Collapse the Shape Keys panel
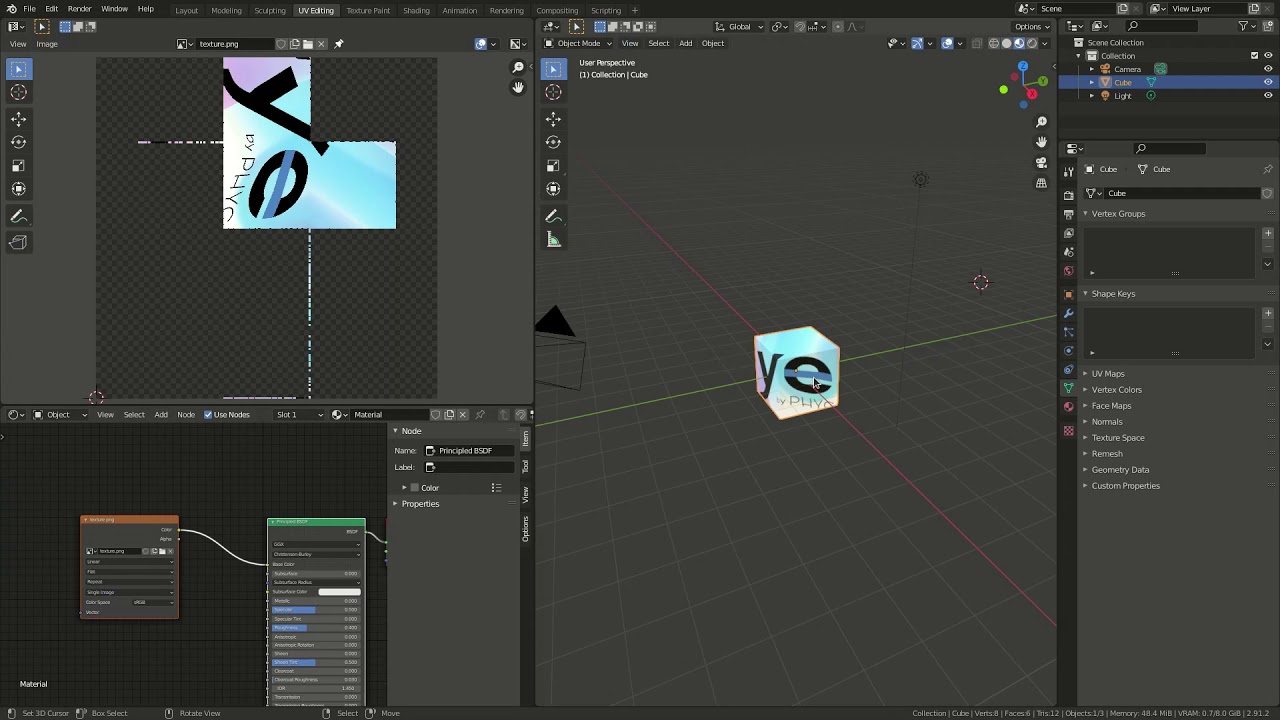Screen dimensions: 1280x720 pos(1113,294)
